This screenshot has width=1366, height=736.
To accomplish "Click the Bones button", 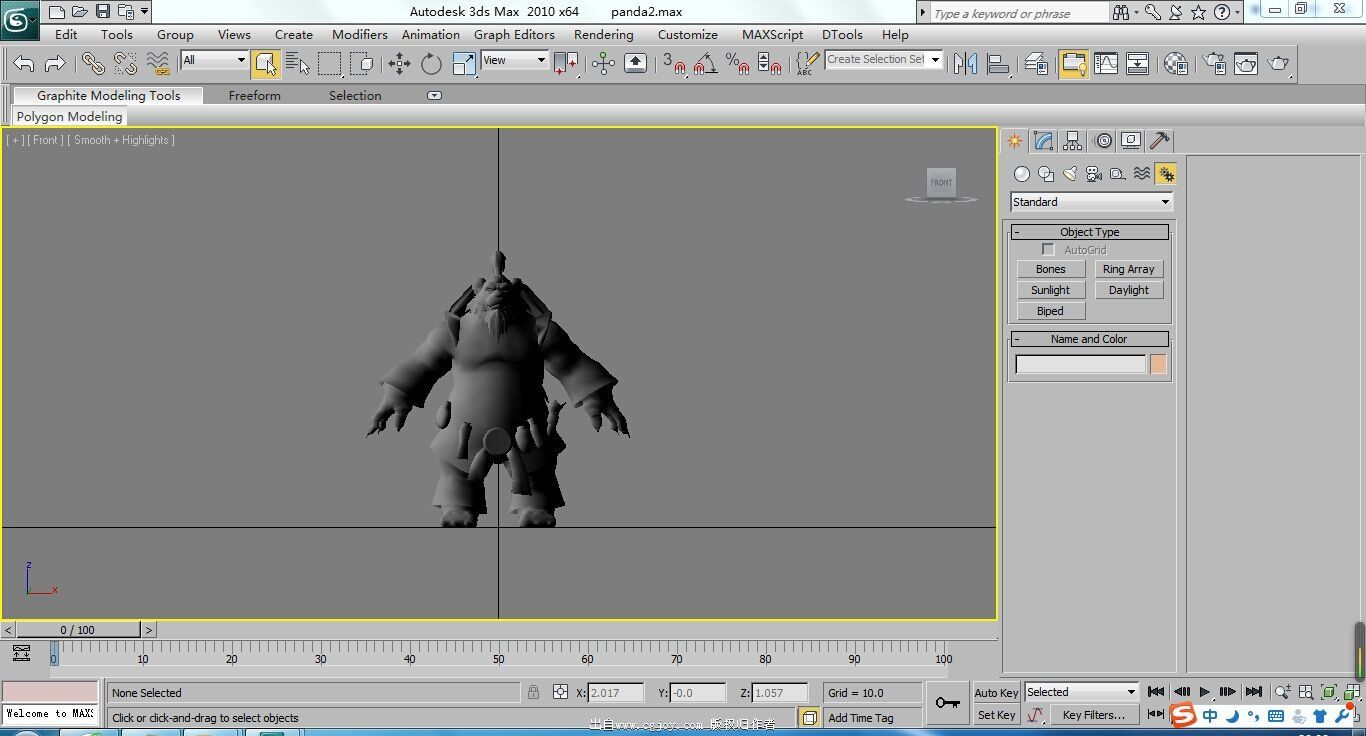I will pos(1050,269).
